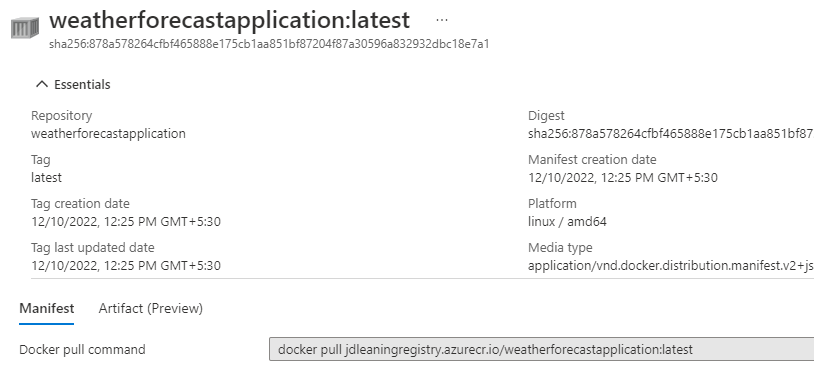Select the latest tag value
This screenshot has height=376, width=814.
coord(46,178)
